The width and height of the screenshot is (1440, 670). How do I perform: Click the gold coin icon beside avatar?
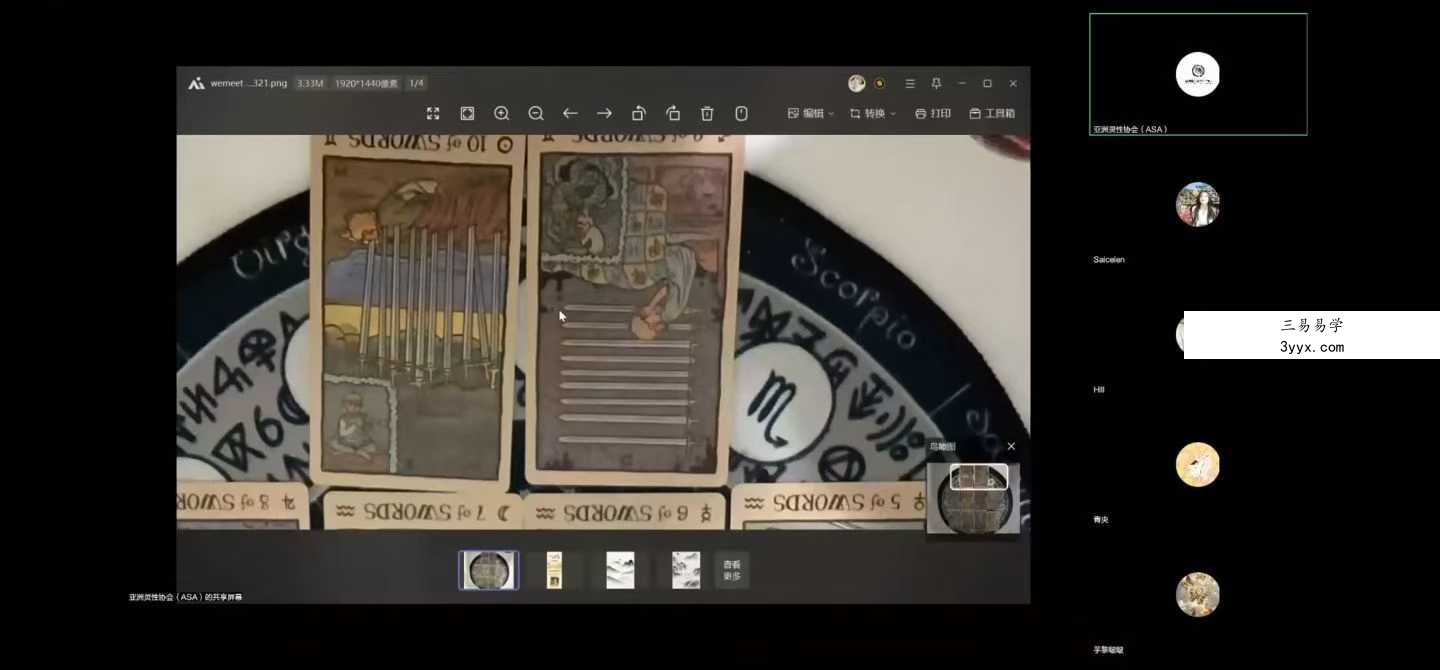[x=880, y=83]
